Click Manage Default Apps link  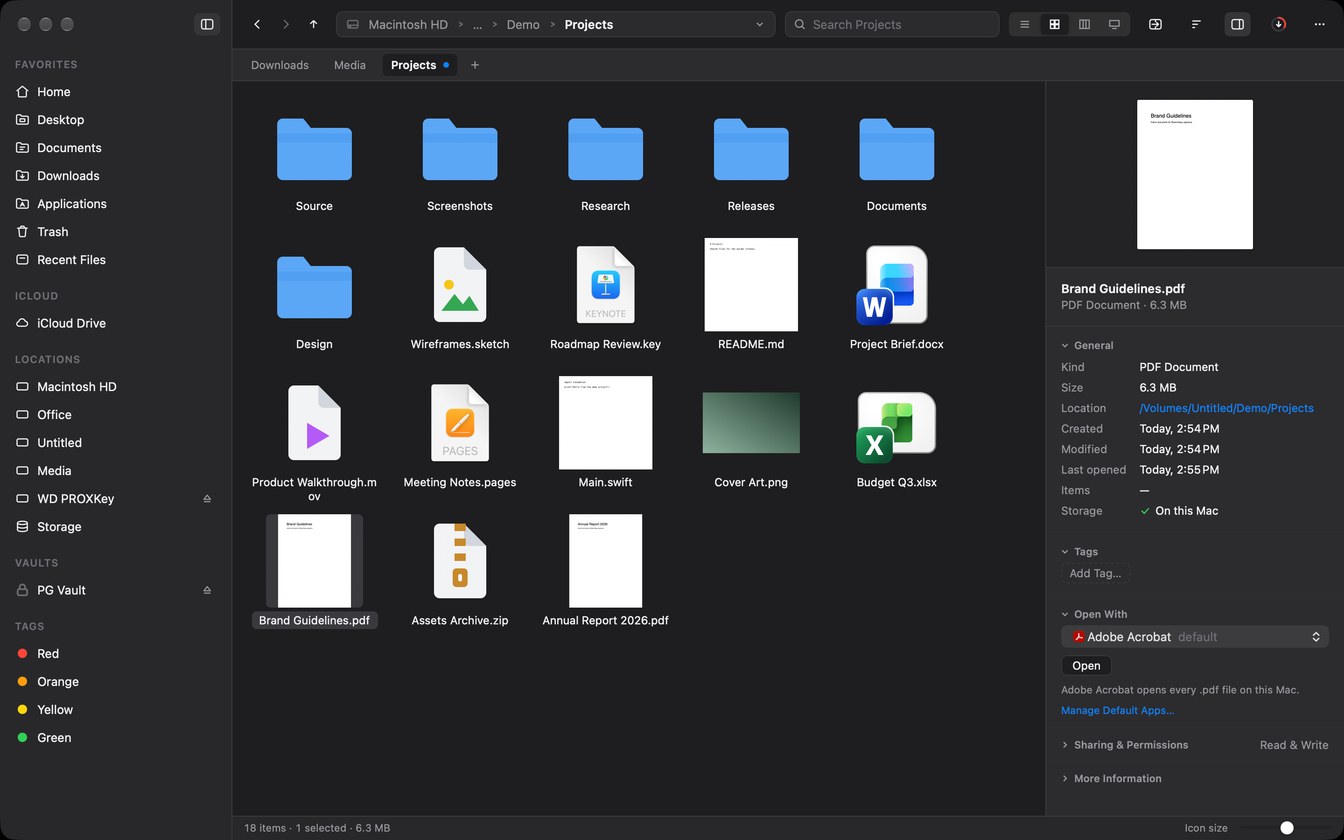pos(1117,711)
